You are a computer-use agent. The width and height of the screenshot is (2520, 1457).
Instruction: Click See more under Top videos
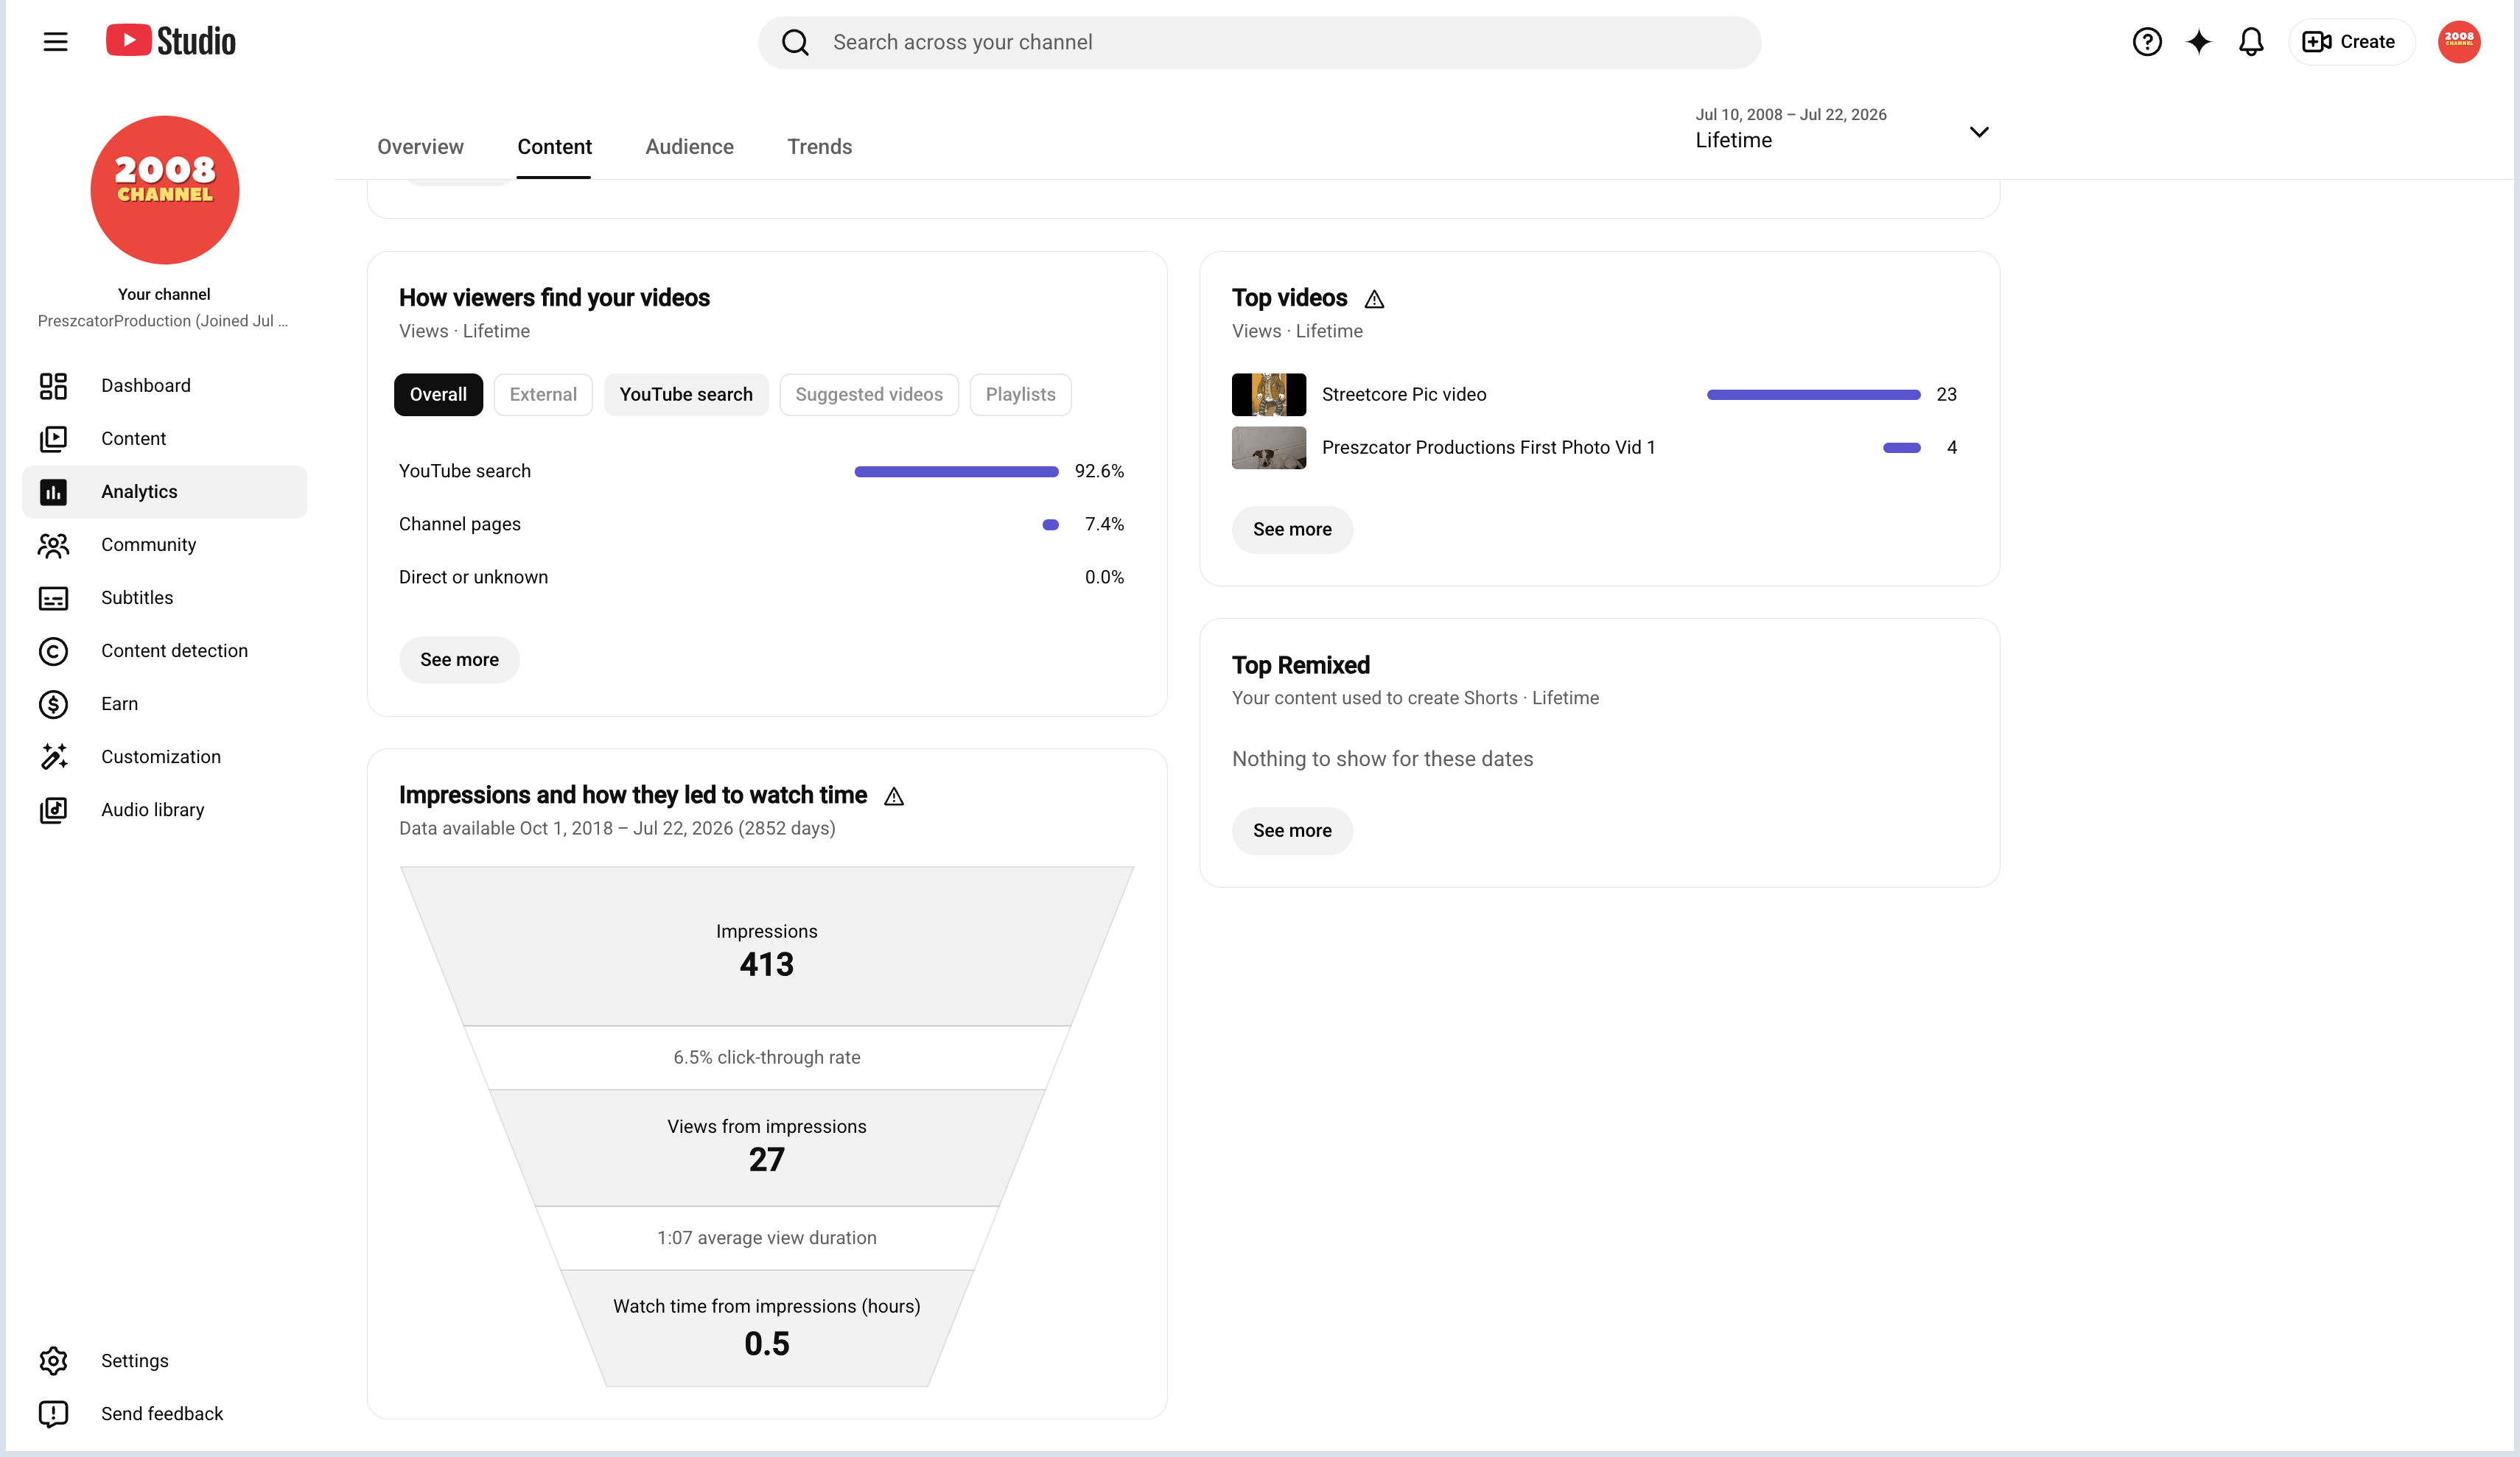tap(1292, 530)
